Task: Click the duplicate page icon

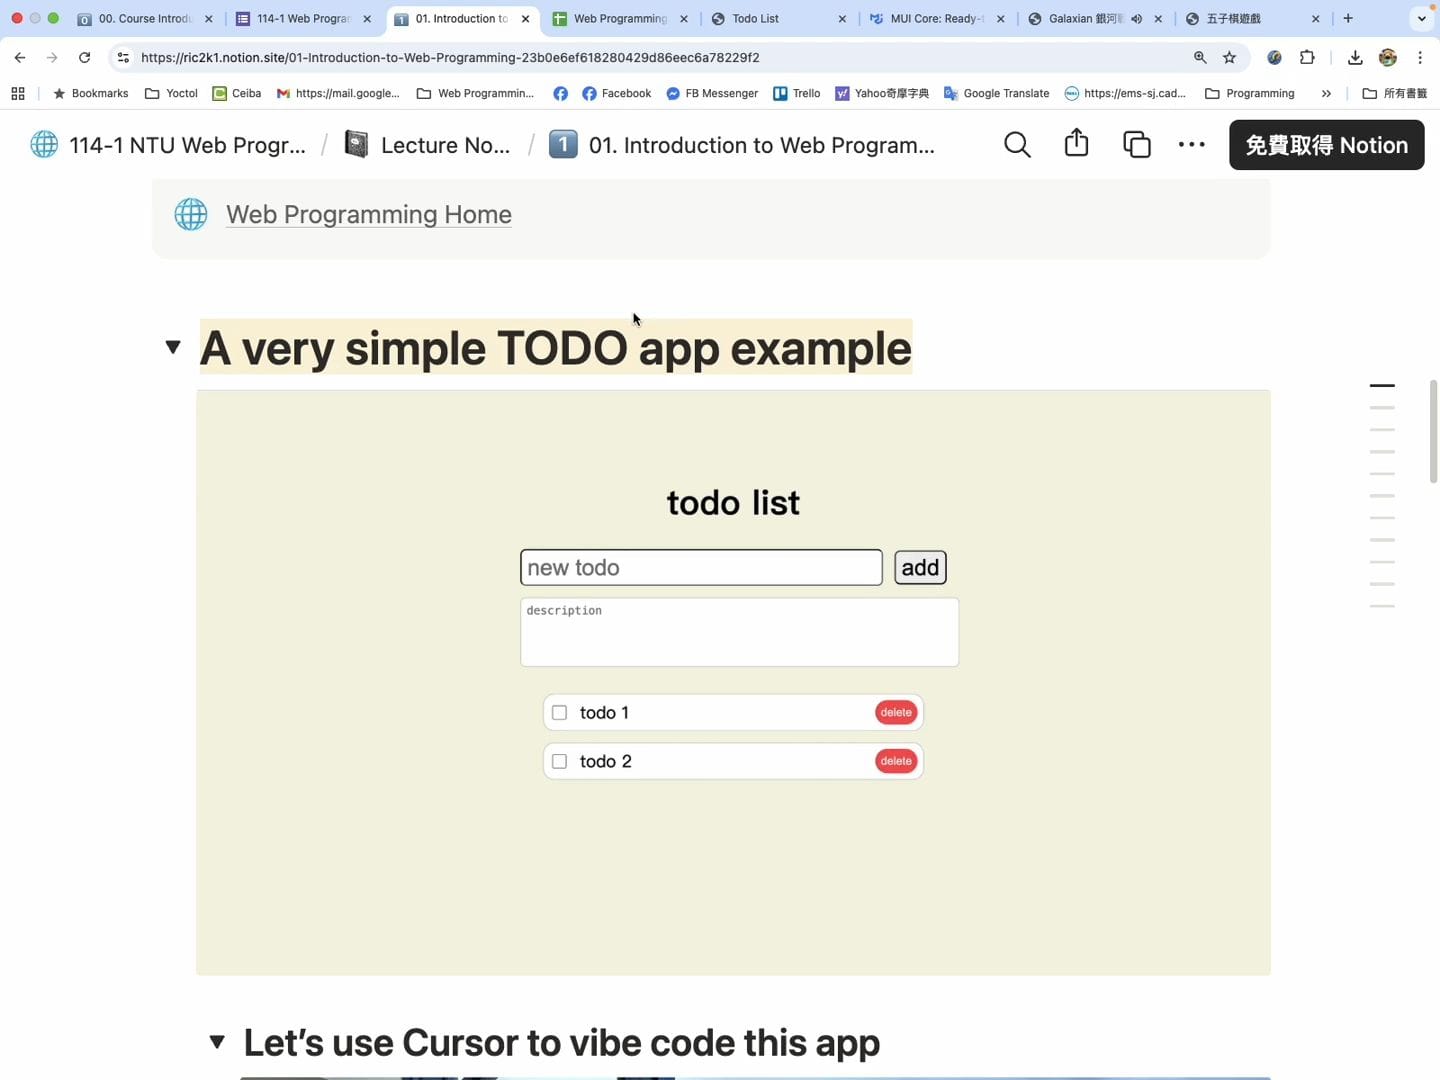Action: tap(1136, 145)
